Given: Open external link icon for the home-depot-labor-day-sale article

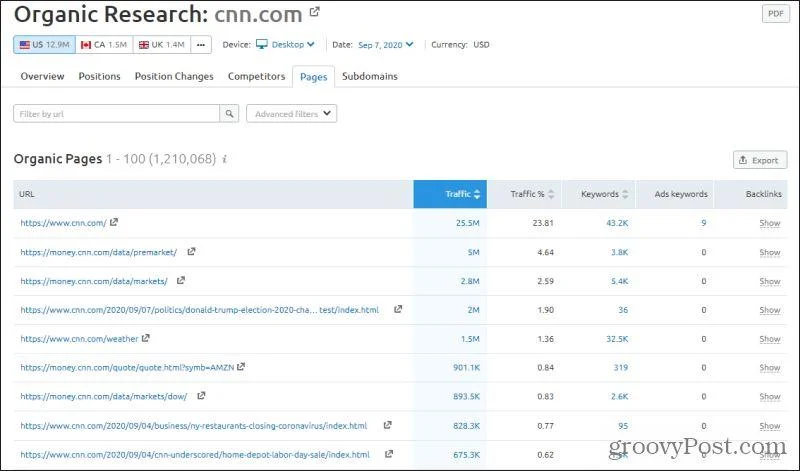Looking at the screenshot, I should [389, 453].
